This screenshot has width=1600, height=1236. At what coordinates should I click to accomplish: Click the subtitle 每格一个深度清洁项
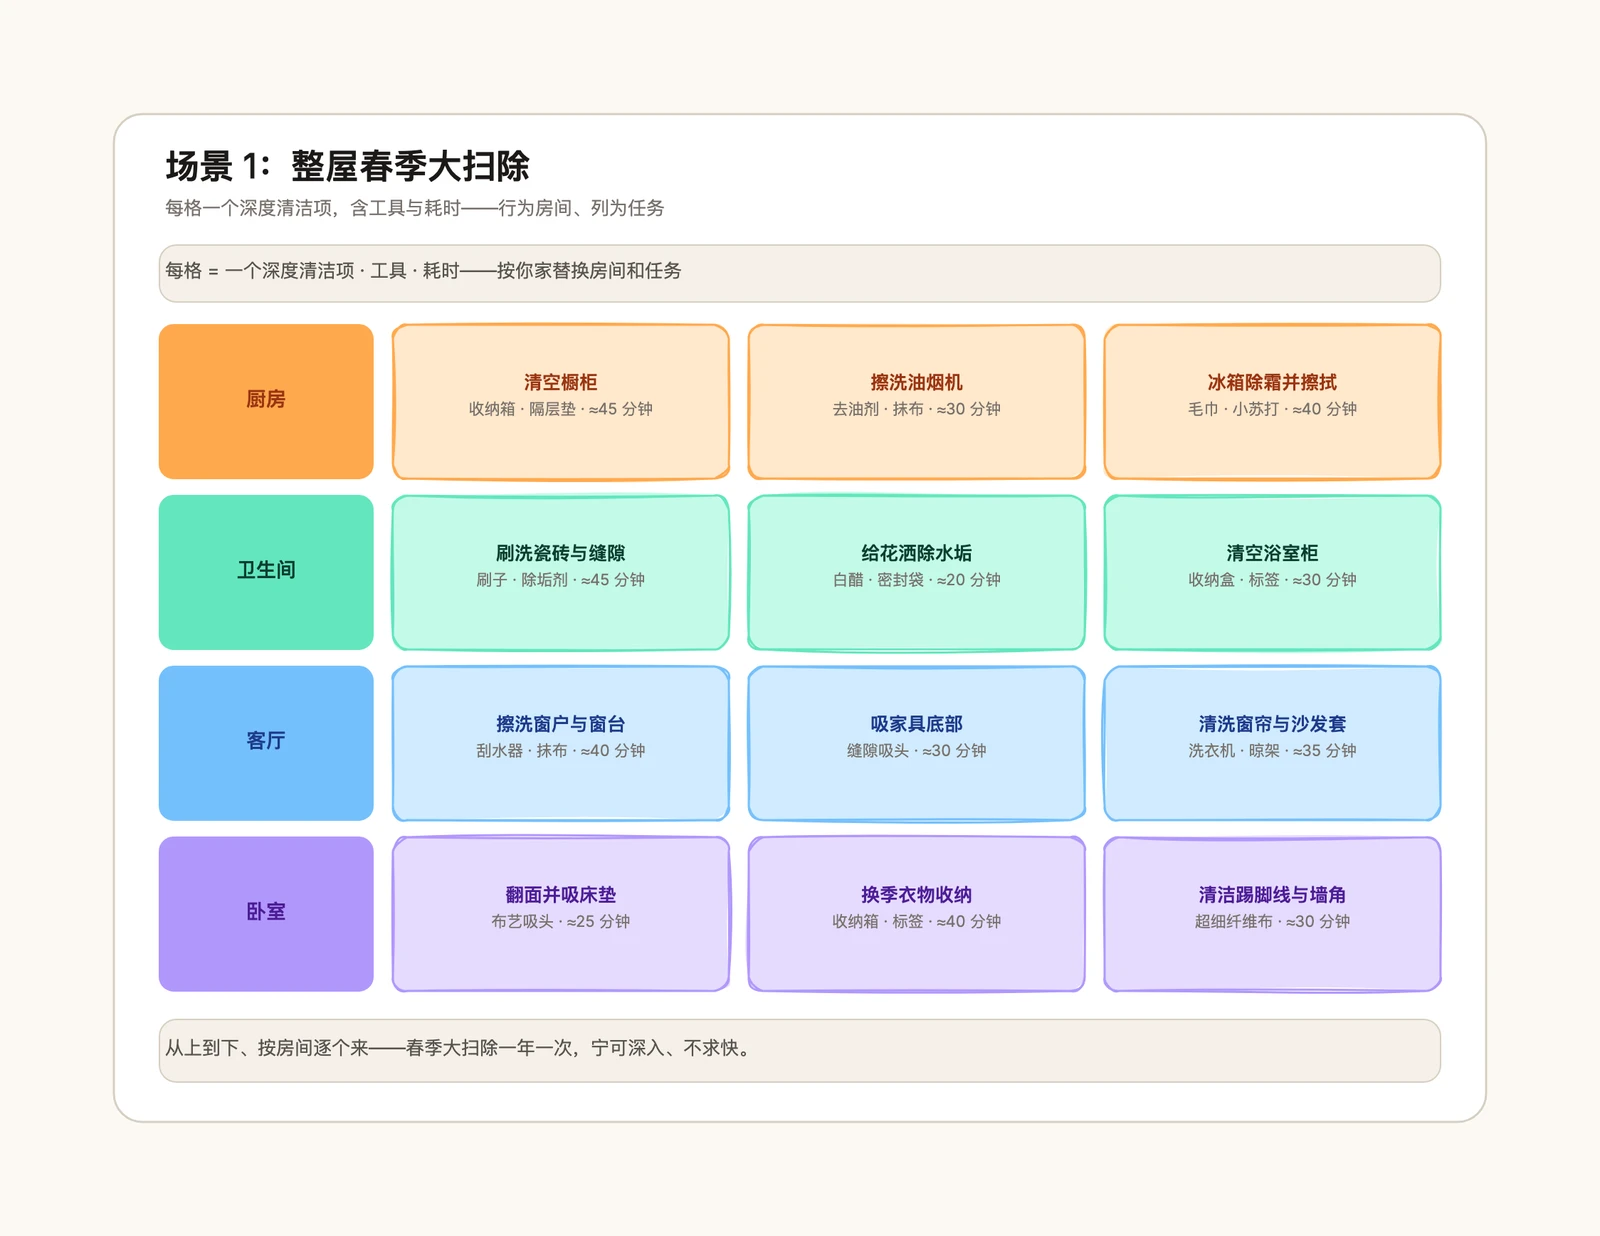point(415,208)
